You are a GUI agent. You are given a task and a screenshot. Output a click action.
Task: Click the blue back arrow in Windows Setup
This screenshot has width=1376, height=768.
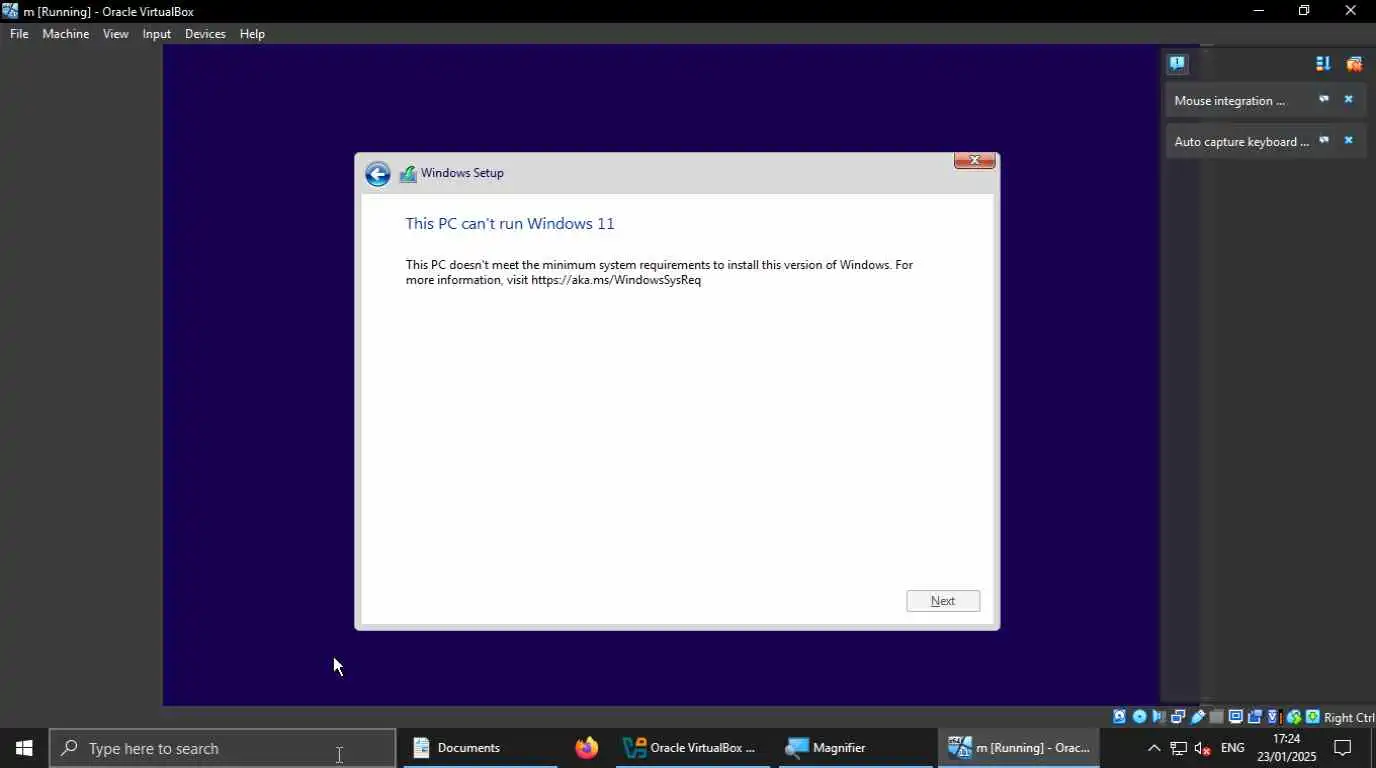pyautogui.click(x=377, y=175)
